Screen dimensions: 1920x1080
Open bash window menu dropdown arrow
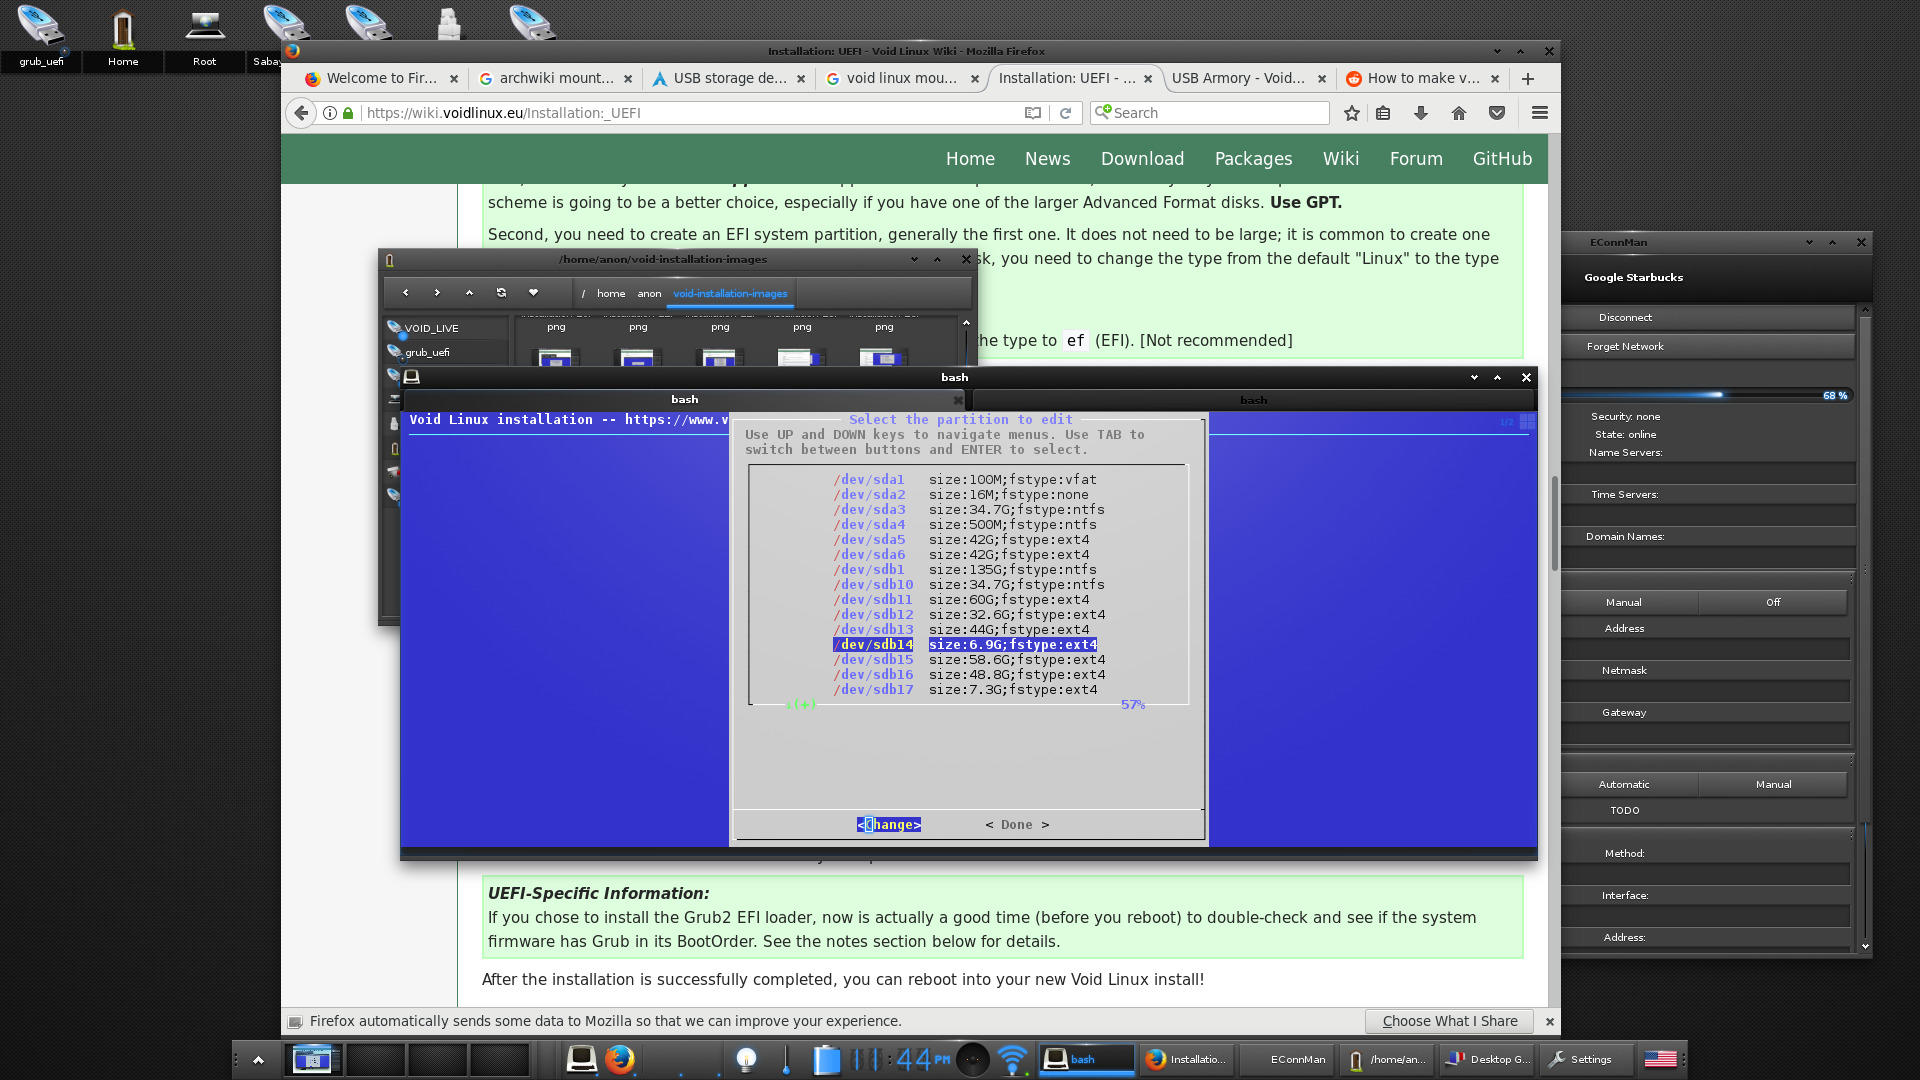[1474, 377]
